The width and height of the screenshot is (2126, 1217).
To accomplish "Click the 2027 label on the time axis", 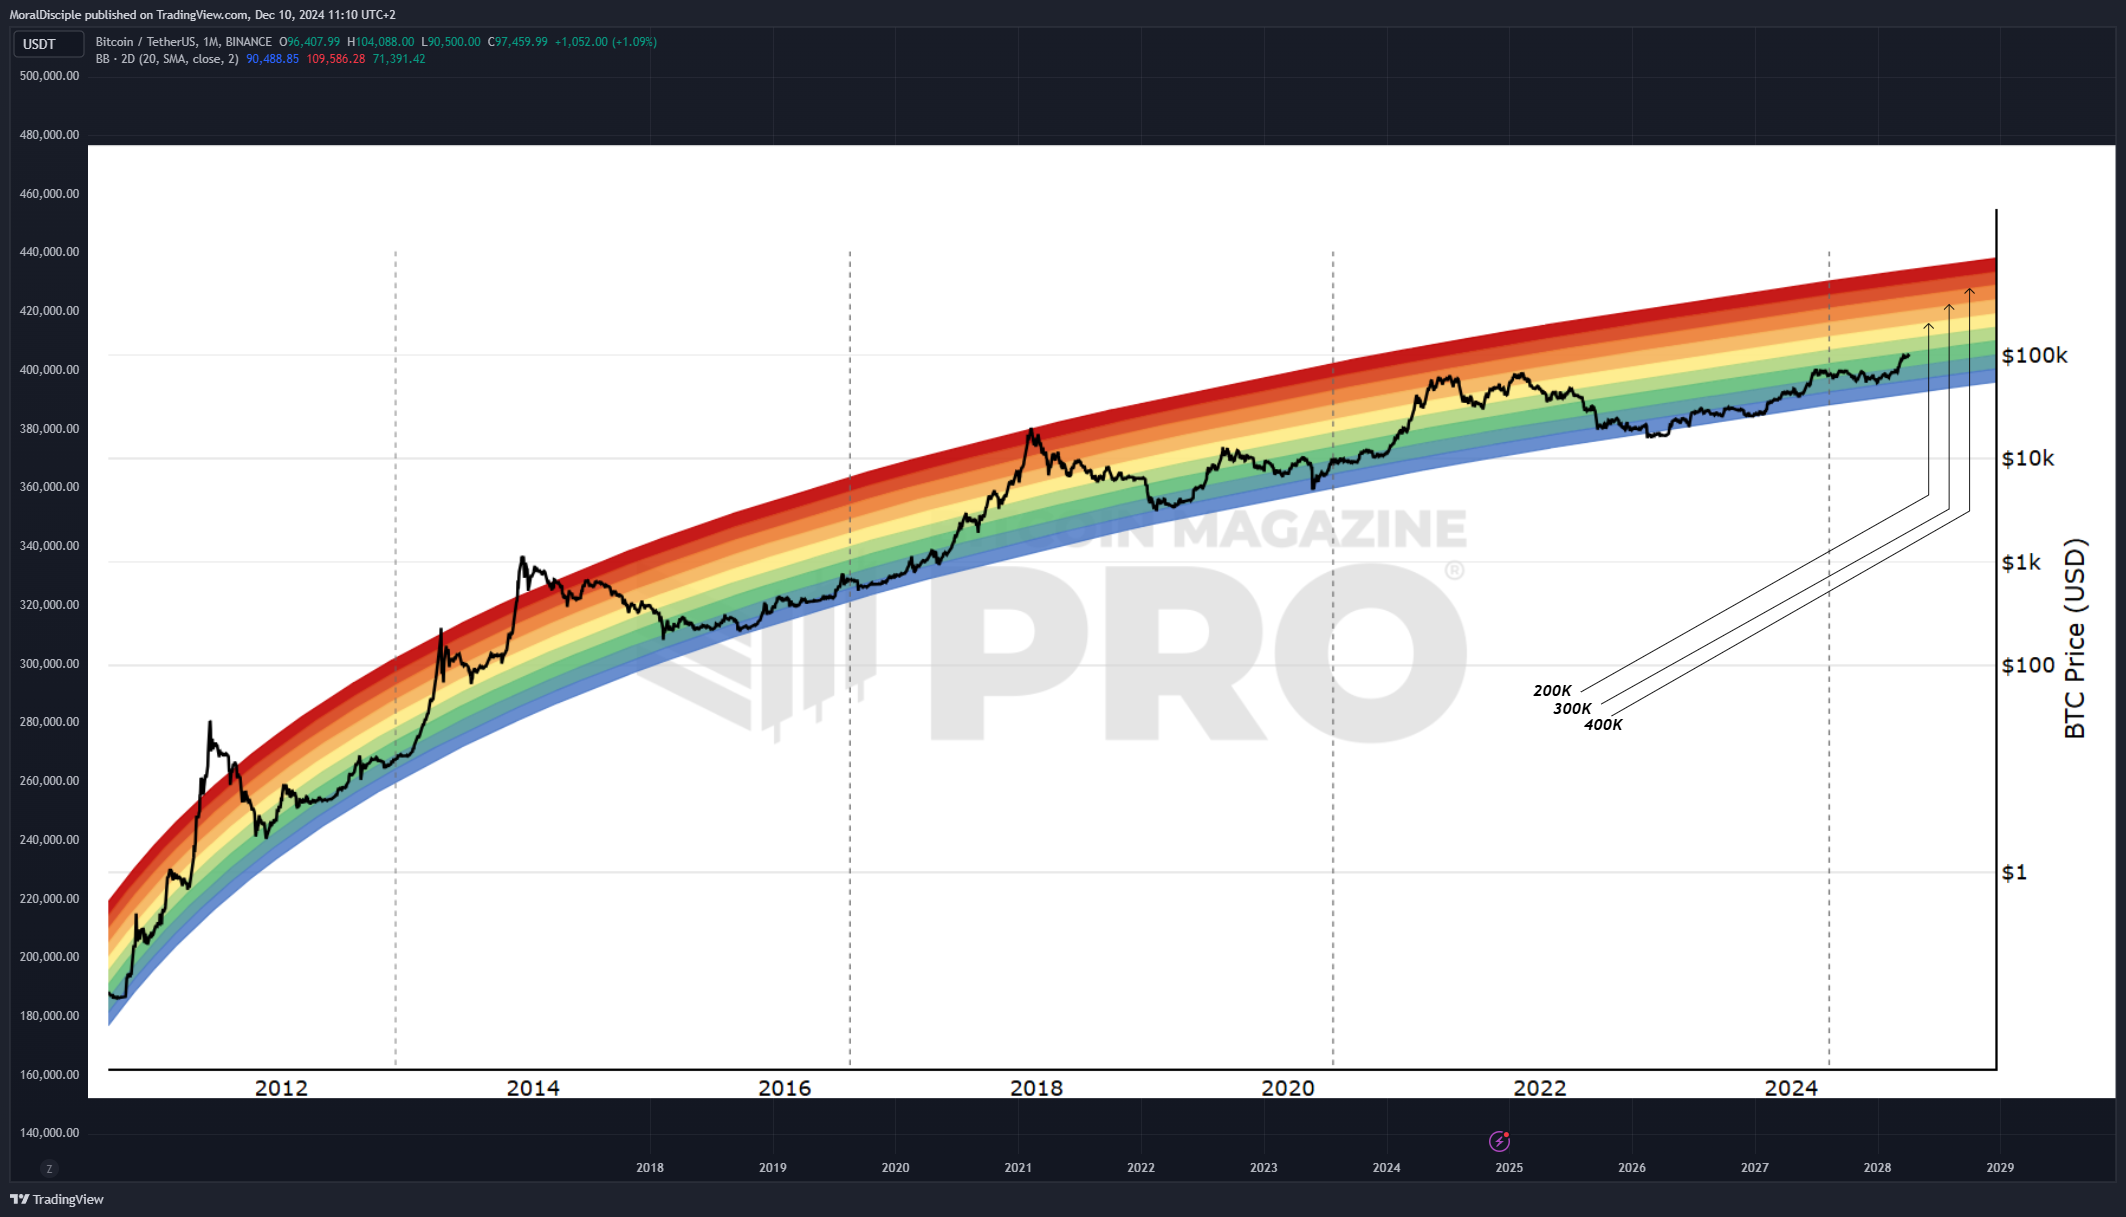I will (1755, 1168).
